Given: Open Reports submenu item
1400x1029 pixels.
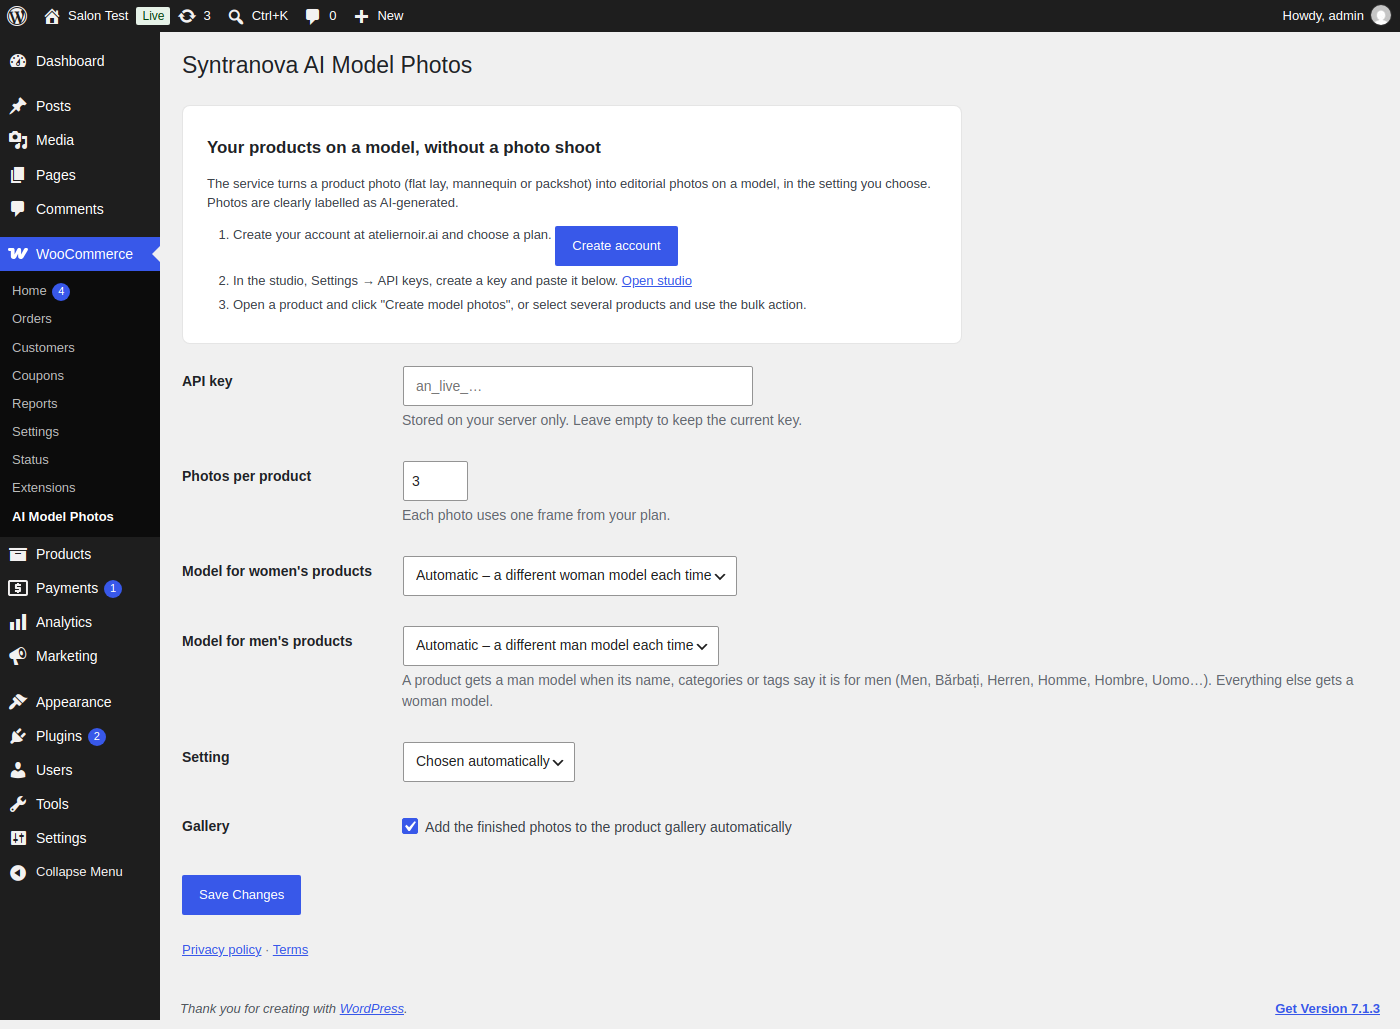Looking at the screenshot, I should (35, 404).
